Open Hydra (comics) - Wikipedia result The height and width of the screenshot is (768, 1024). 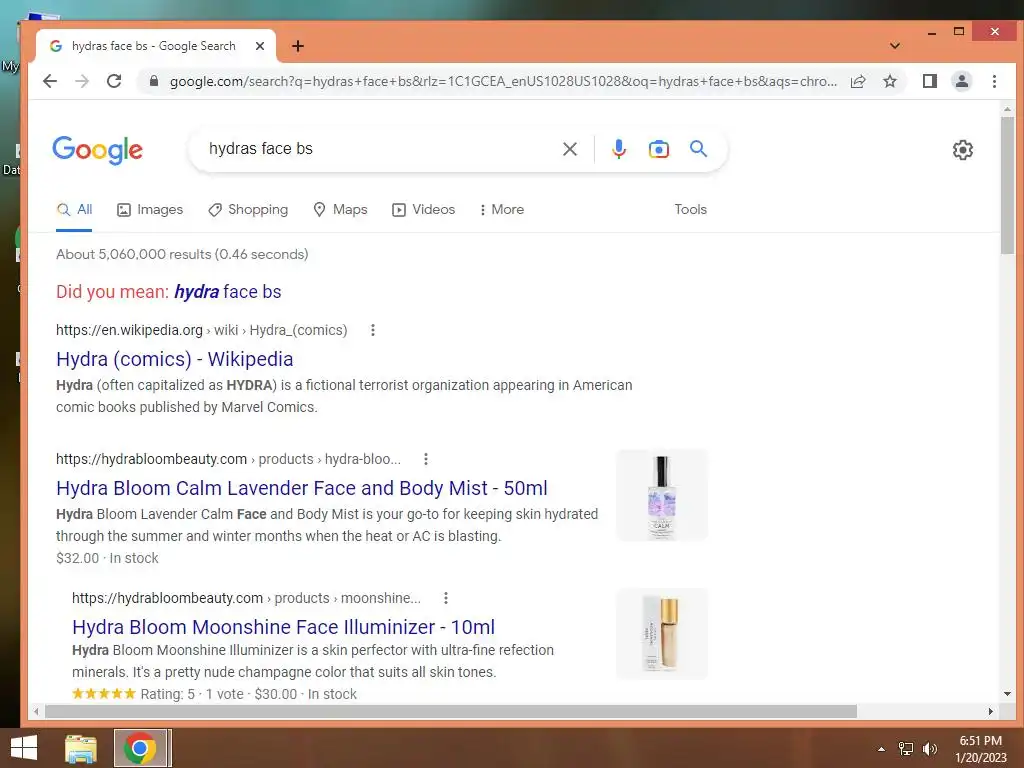pyautogui.click(x=174, y=359)
